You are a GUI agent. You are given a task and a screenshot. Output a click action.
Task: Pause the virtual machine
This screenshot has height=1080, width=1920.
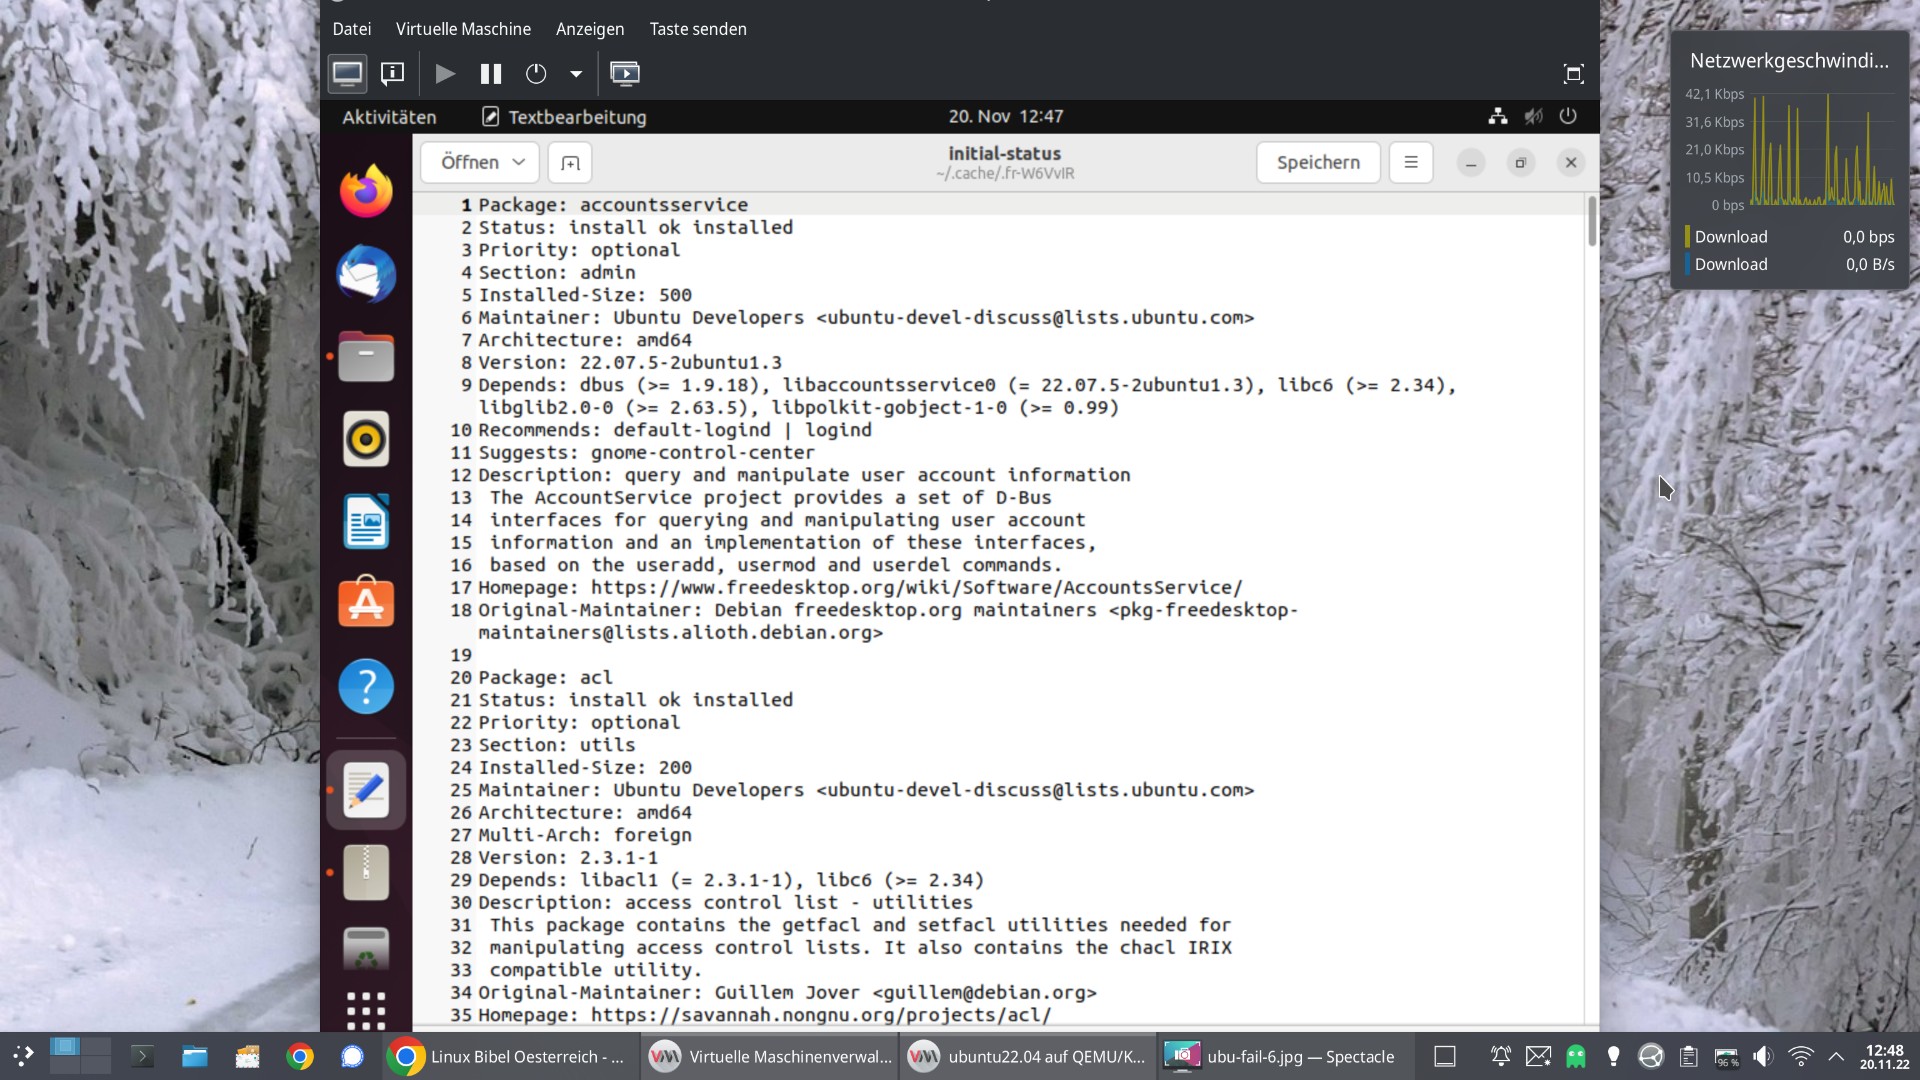click(x=490, y=73)
